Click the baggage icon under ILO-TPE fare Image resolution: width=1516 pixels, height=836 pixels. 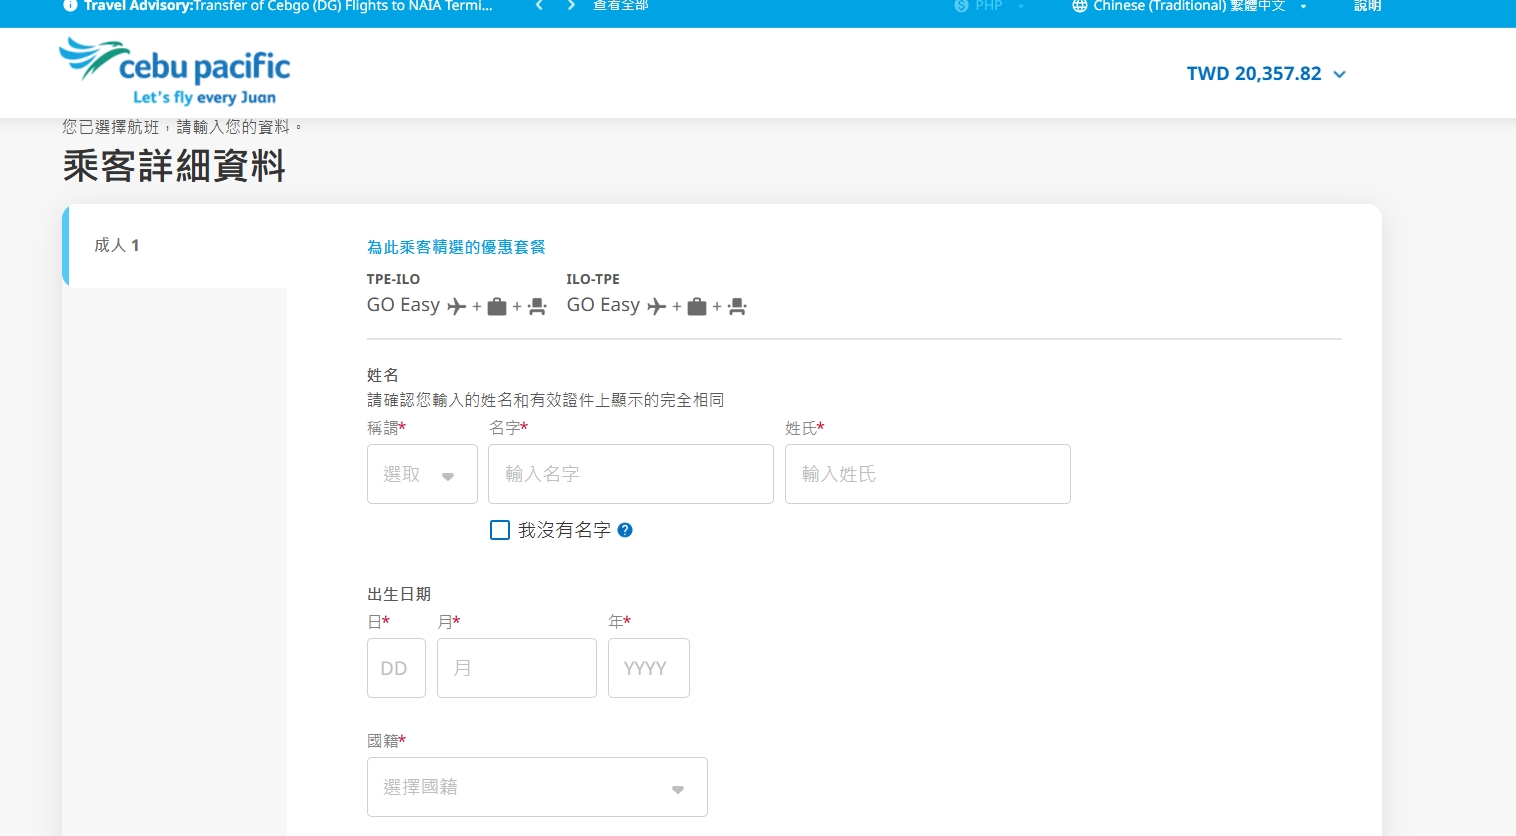(697, 306)
